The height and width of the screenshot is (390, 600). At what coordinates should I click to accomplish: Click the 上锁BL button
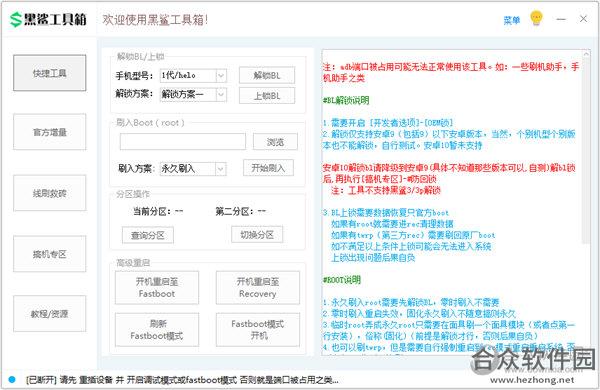click(x=267, y=96)
